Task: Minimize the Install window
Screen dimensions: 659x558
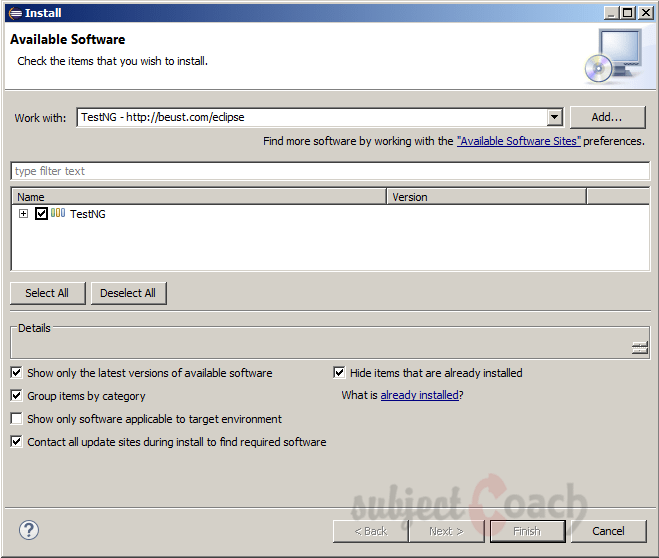Action: click(x=612, y=13)
